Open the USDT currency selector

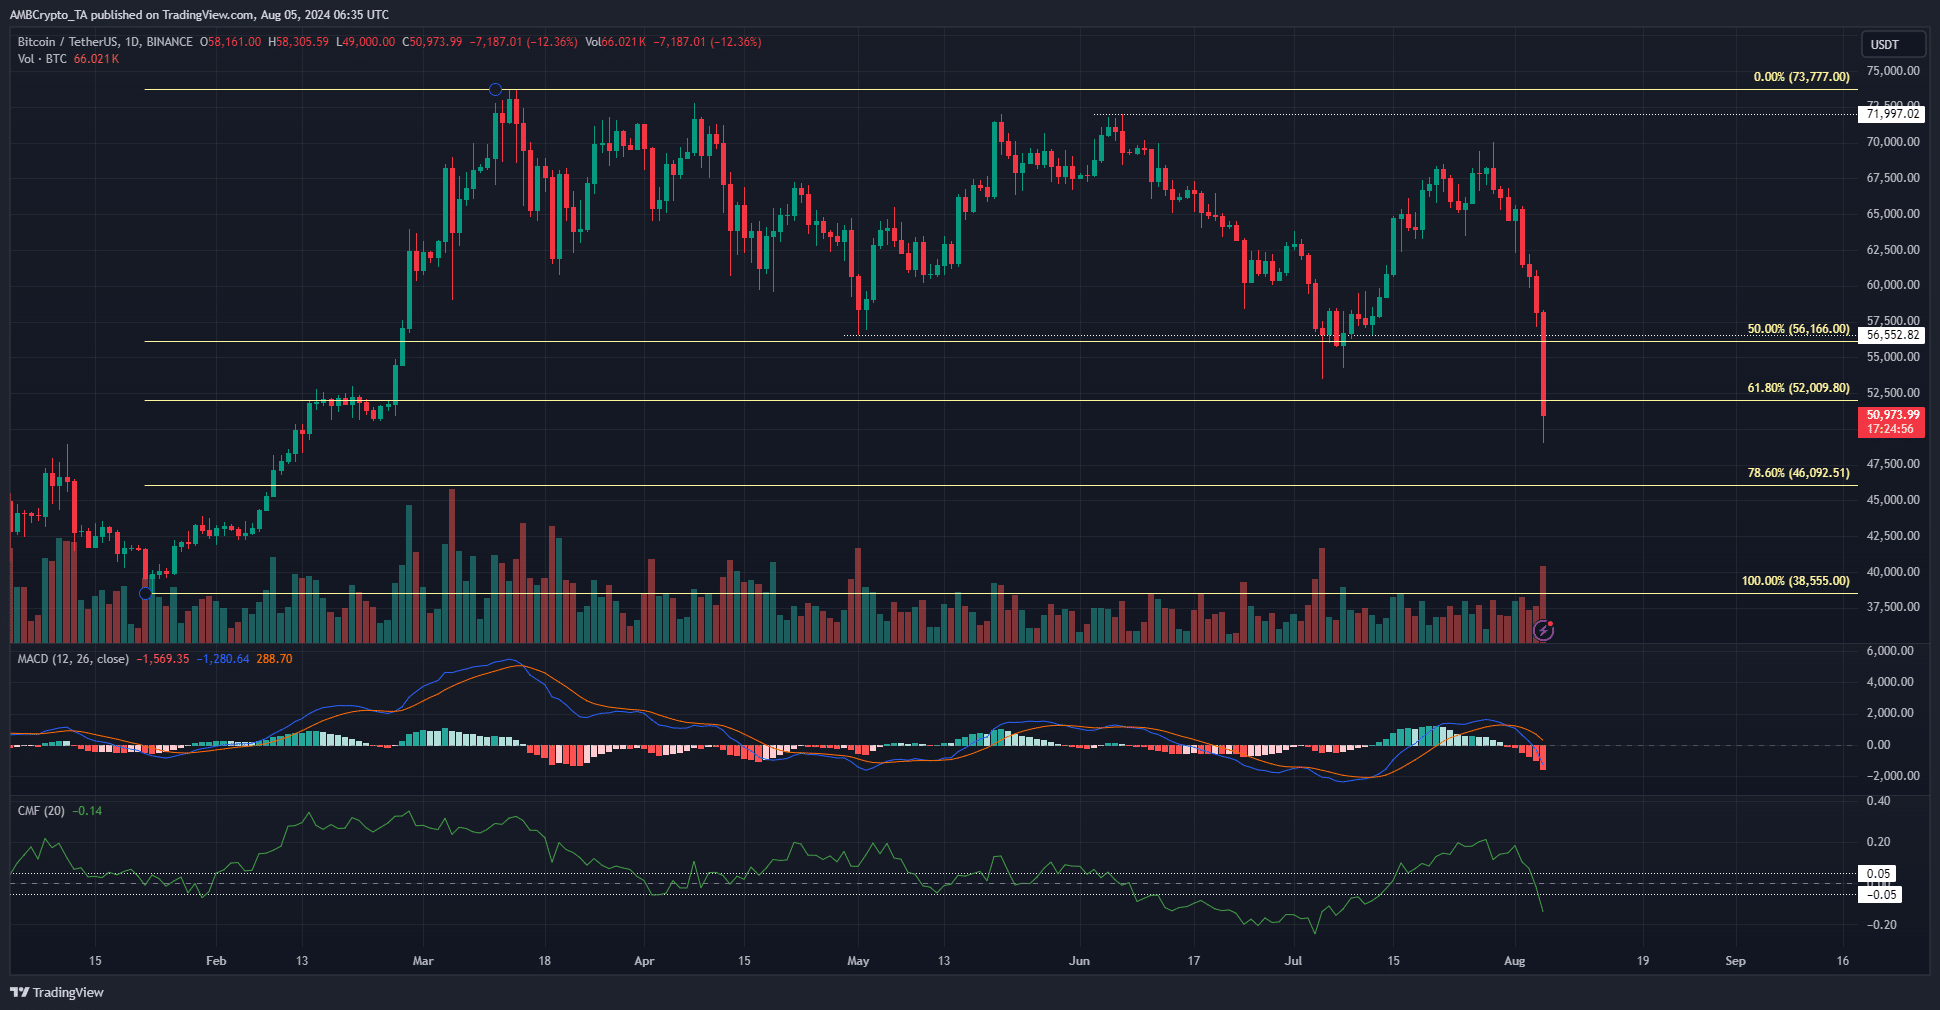1892,44
